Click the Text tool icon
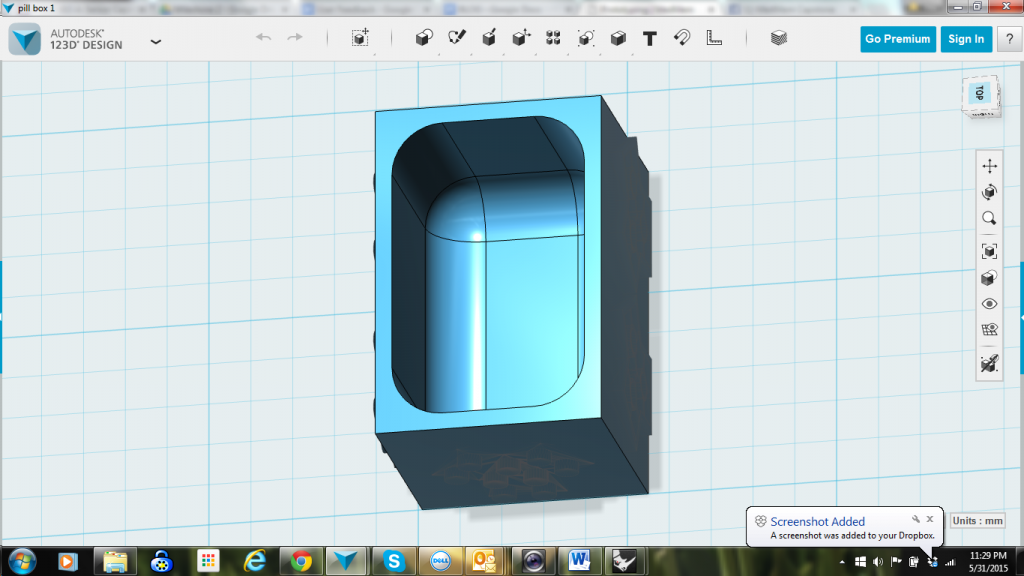1024x576 pixels. tap(649, 38)
